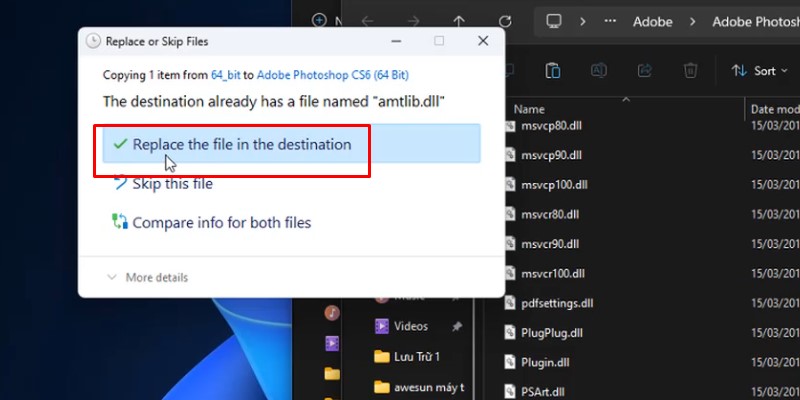The width and height of the screenshot is (800, 400).
Task: Open the 64_bit source folder link
Action: click(x=225, y=75)
